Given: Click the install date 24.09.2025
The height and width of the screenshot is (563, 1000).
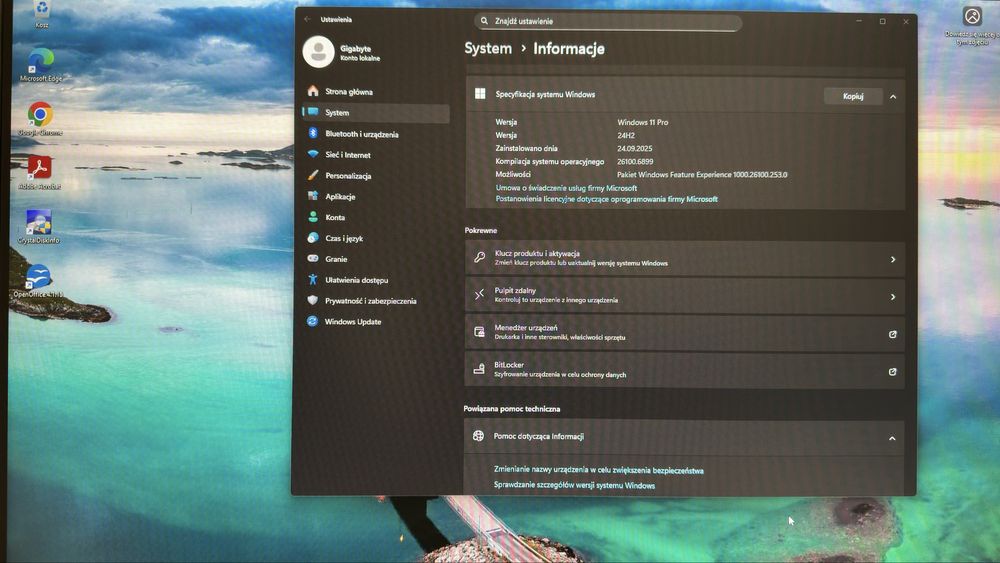Looking at the screenshot, I should [635, 149].
